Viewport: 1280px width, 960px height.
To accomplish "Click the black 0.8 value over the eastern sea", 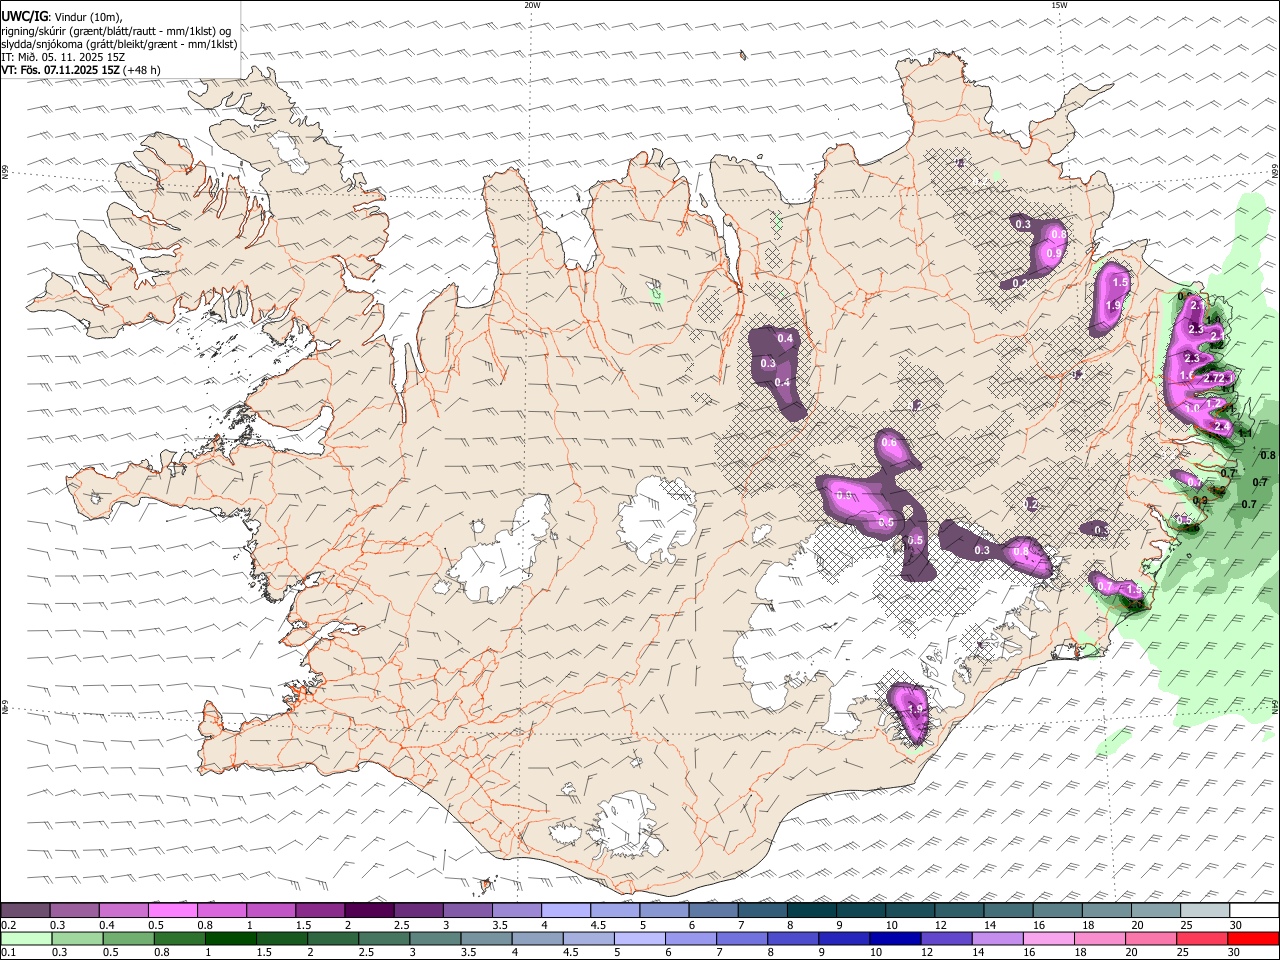I will coord(1268,456).
